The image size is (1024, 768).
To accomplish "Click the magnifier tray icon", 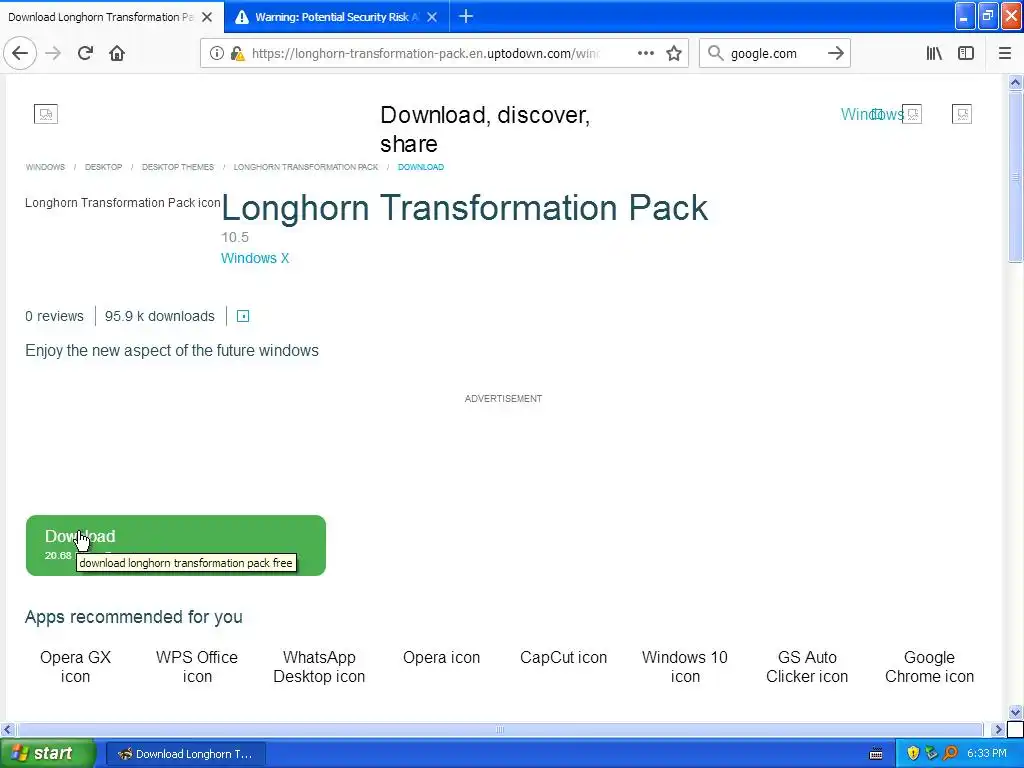I will pyautogui.click(x=950, y=754).
